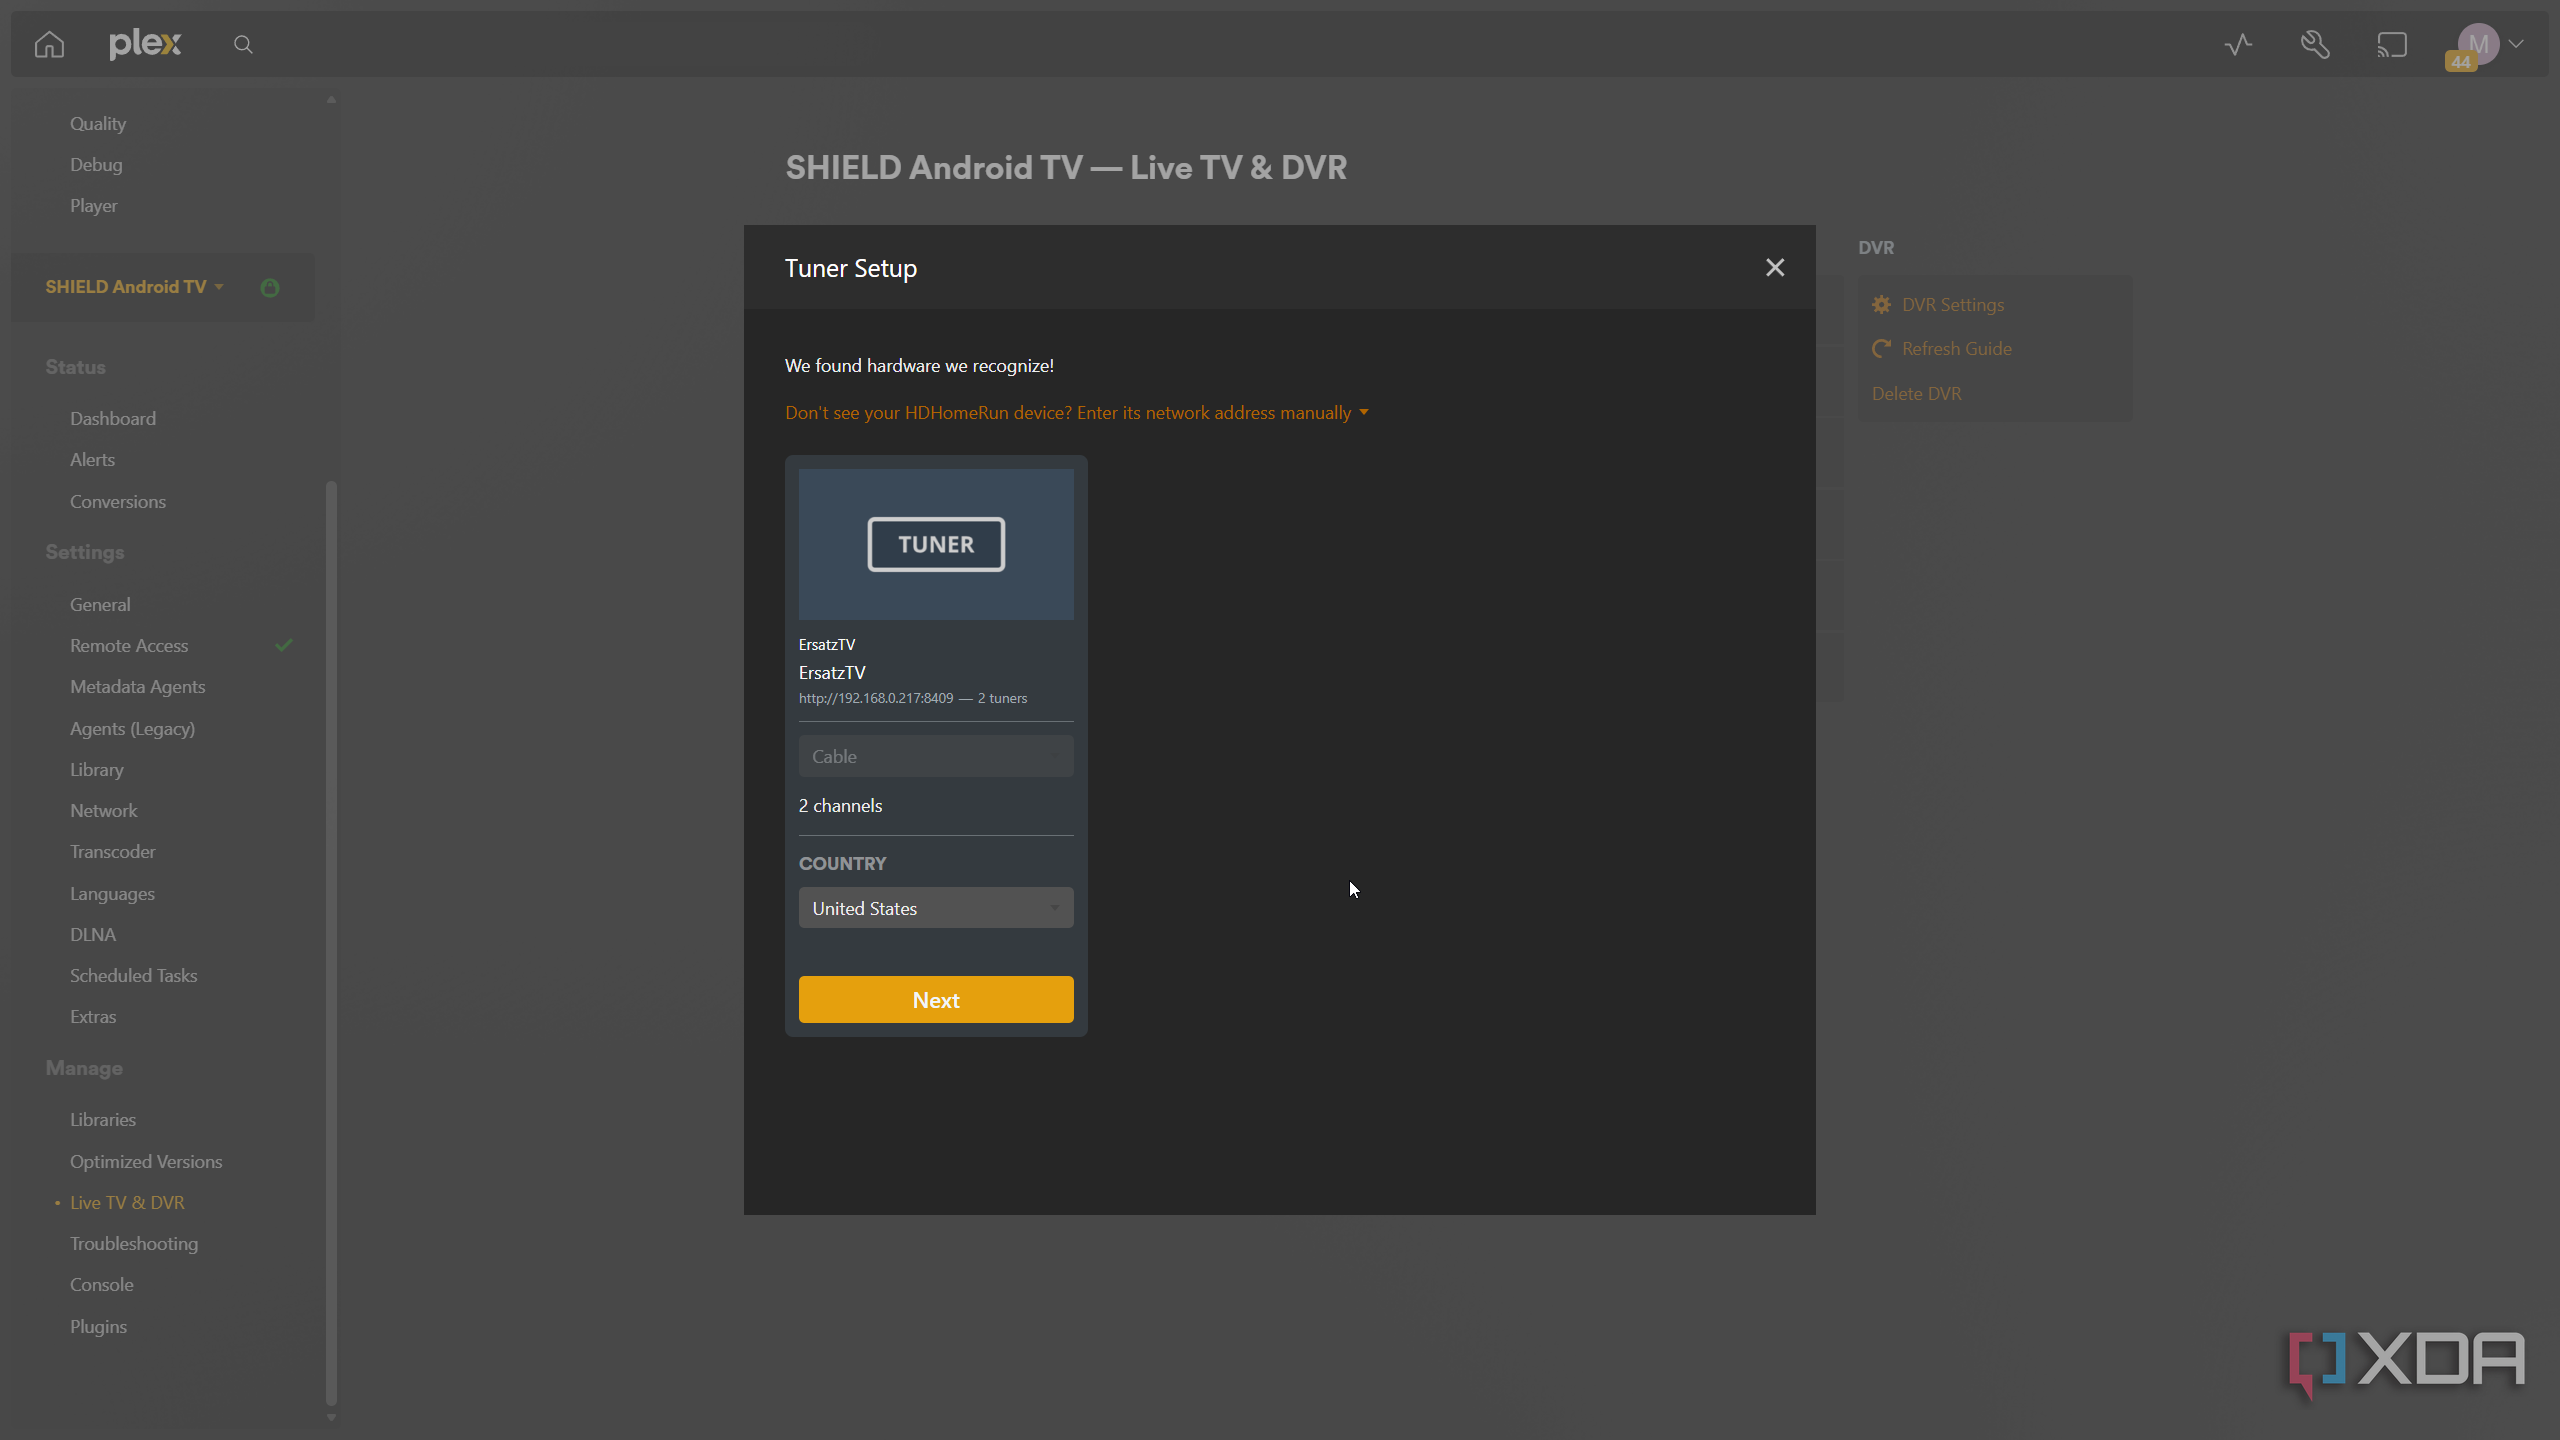
Task: Click the sidebar scrollbar thumb
Action: (331, 942)
